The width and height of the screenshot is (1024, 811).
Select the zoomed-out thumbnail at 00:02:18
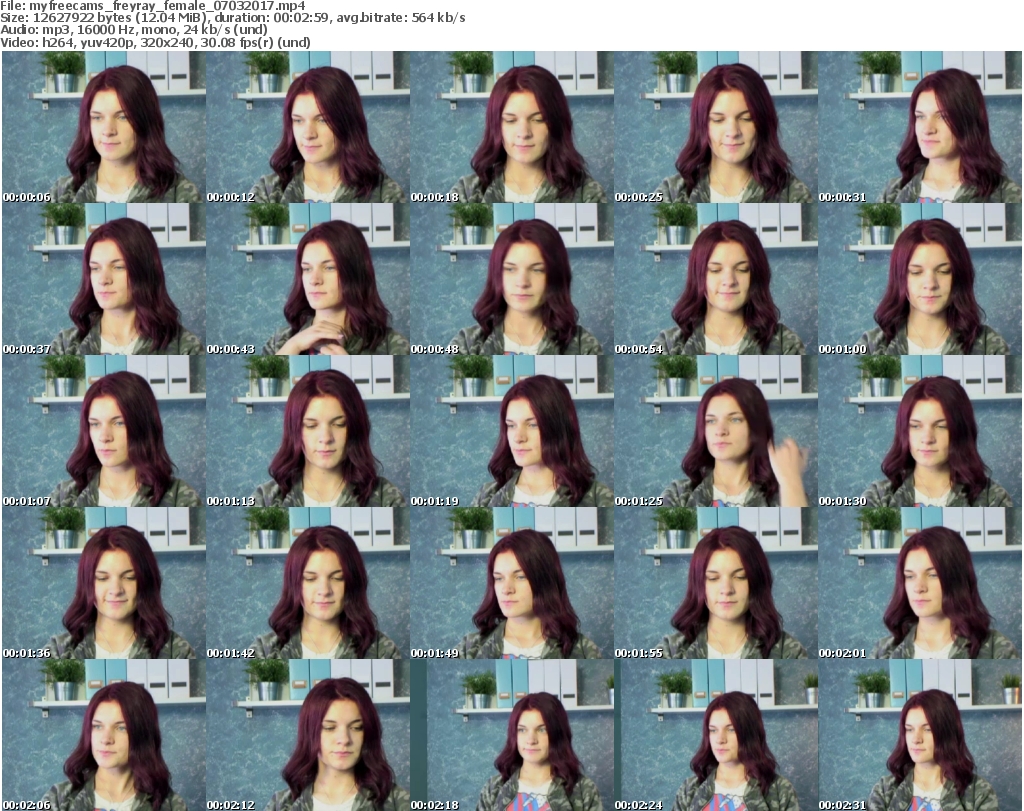click(x=512, y=735)
